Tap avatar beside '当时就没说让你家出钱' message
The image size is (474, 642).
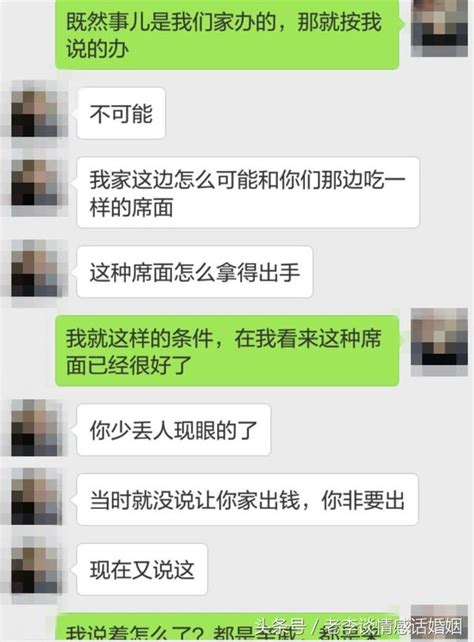36,497
